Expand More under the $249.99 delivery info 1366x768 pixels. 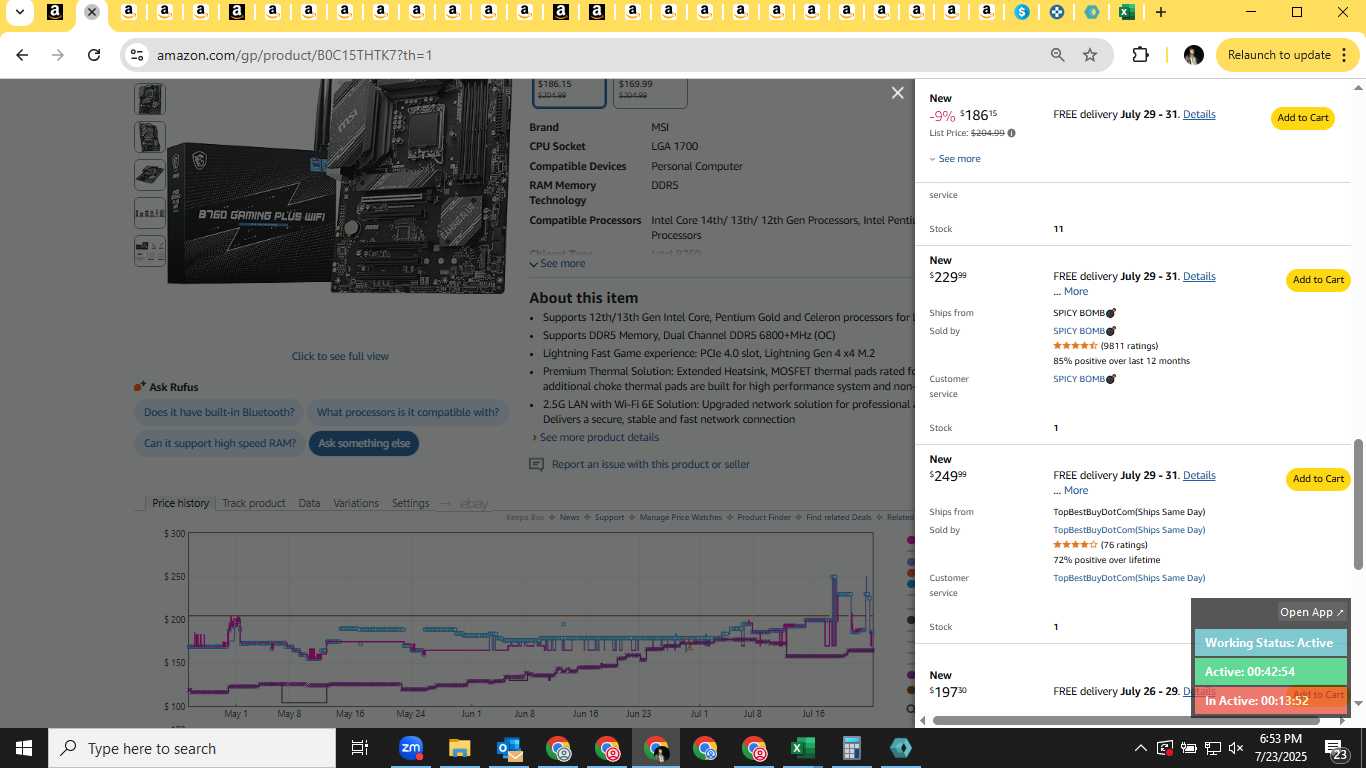tap(1076, 490)
